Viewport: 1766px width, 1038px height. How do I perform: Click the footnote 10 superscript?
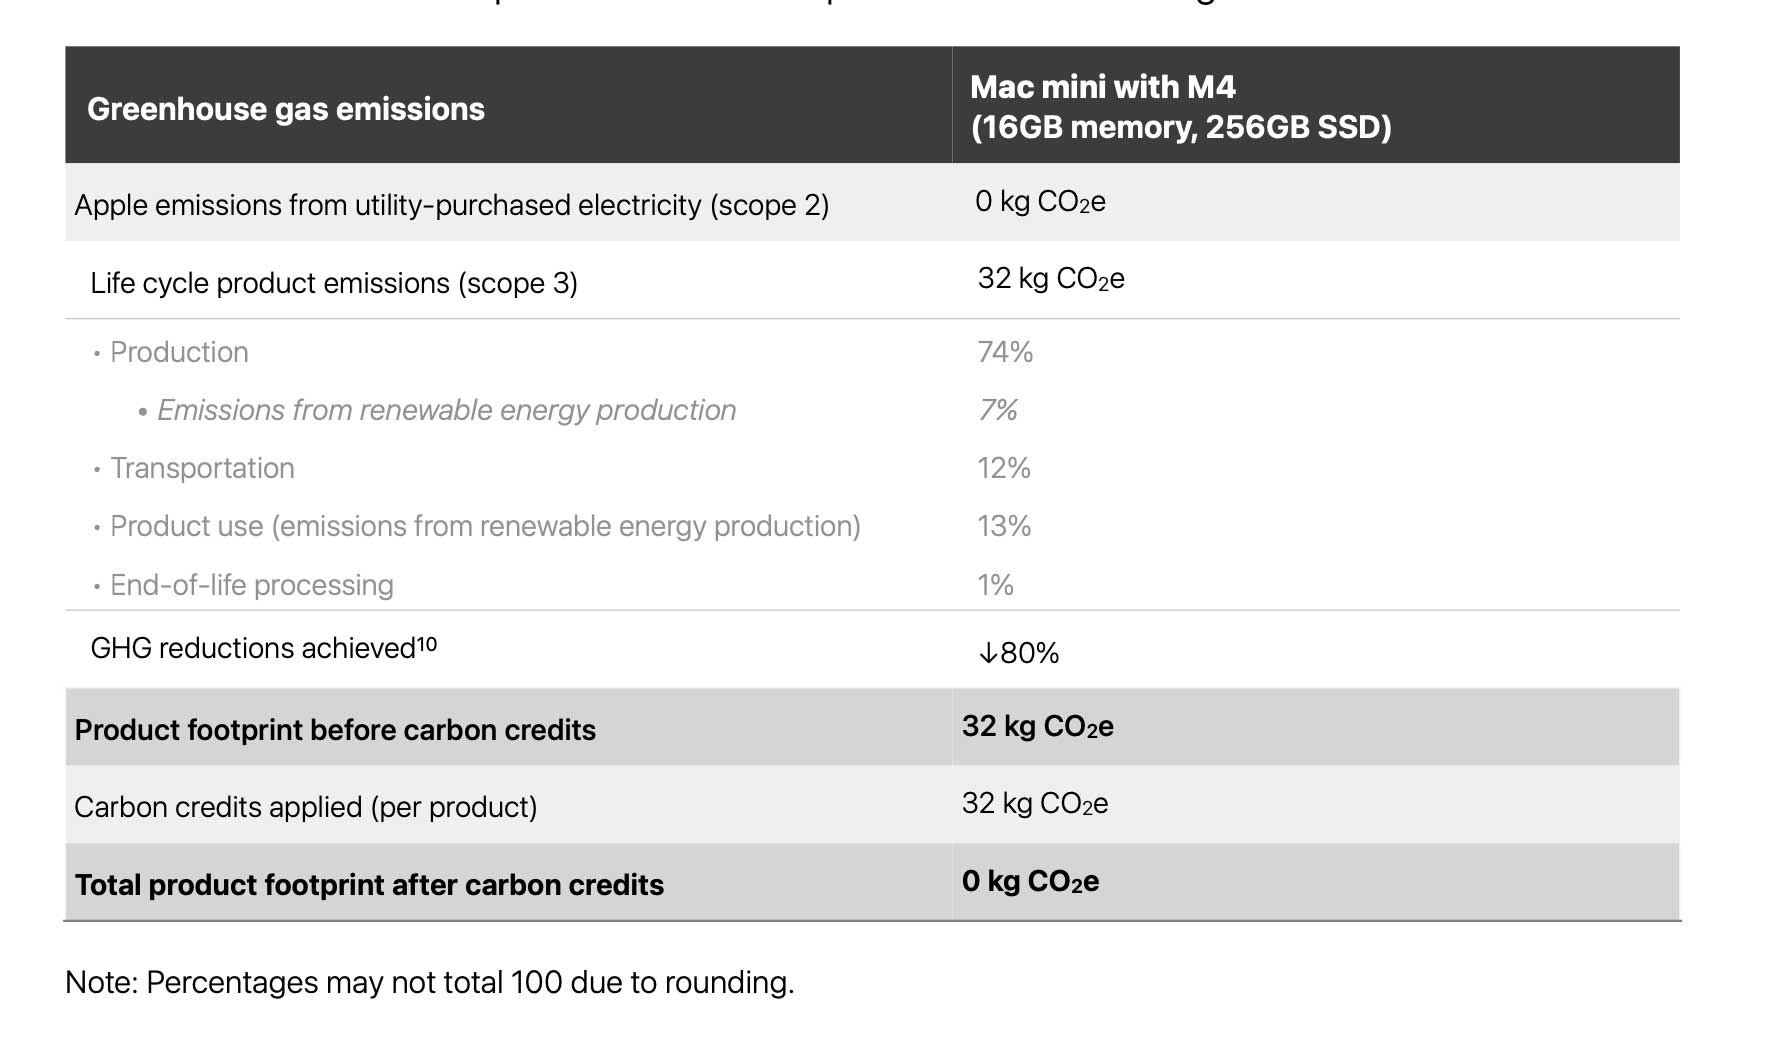click(x=427, y=644)
